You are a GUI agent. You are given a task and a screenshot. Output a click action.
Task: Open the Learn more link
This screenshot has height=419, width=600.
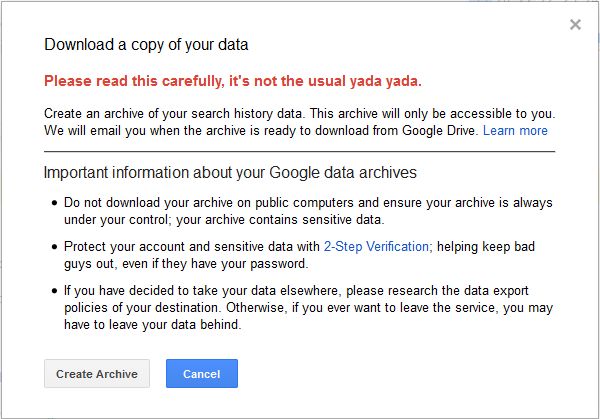515,131
